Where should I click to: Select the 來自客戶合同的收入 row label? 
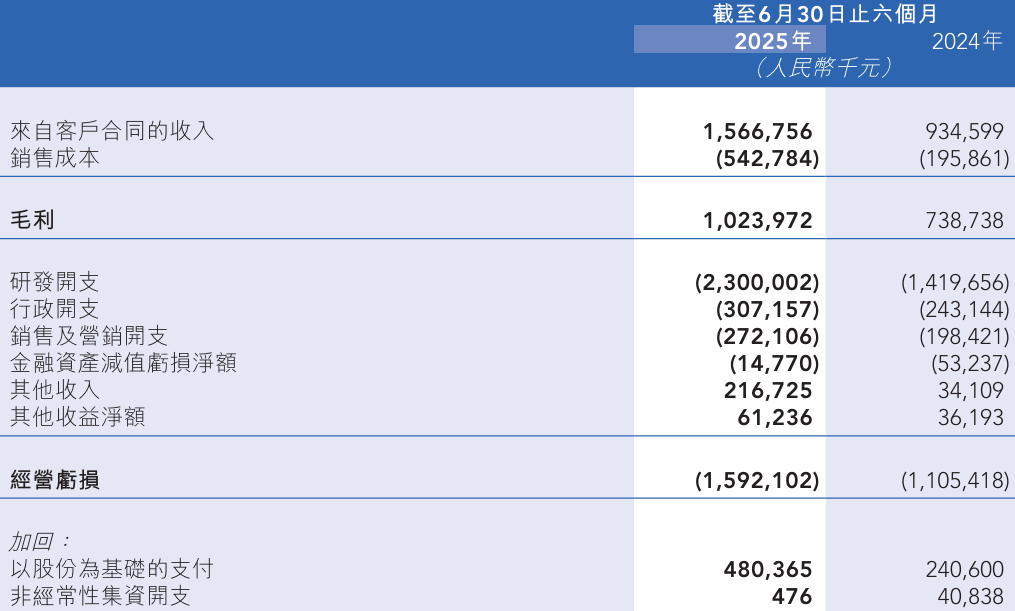(x=112, y=131)
